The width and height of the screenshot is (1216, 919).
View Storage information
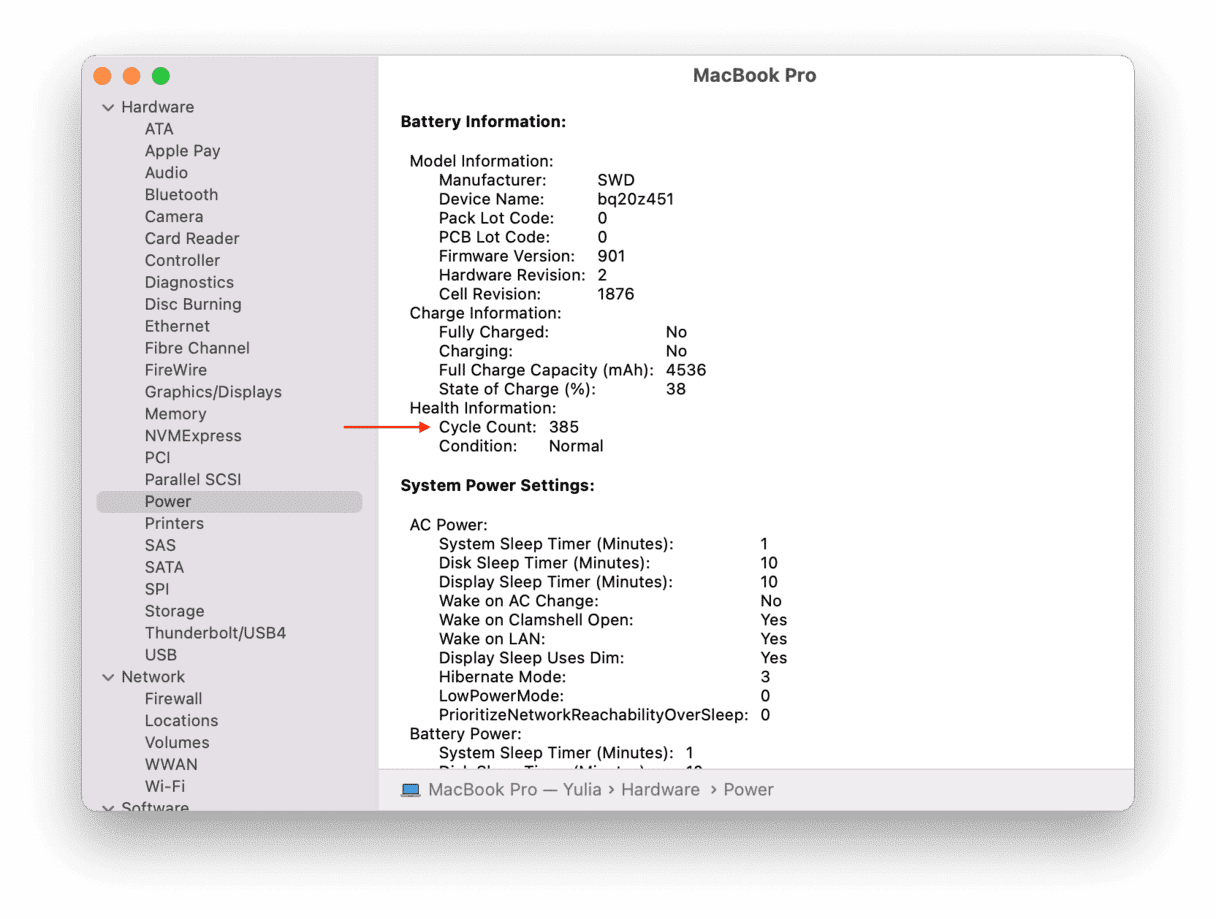(174, 613)
